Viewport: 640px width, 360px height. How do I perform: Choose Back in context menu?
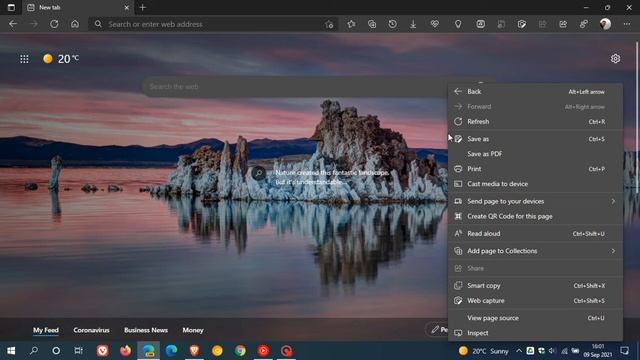(x=535, y=91)
